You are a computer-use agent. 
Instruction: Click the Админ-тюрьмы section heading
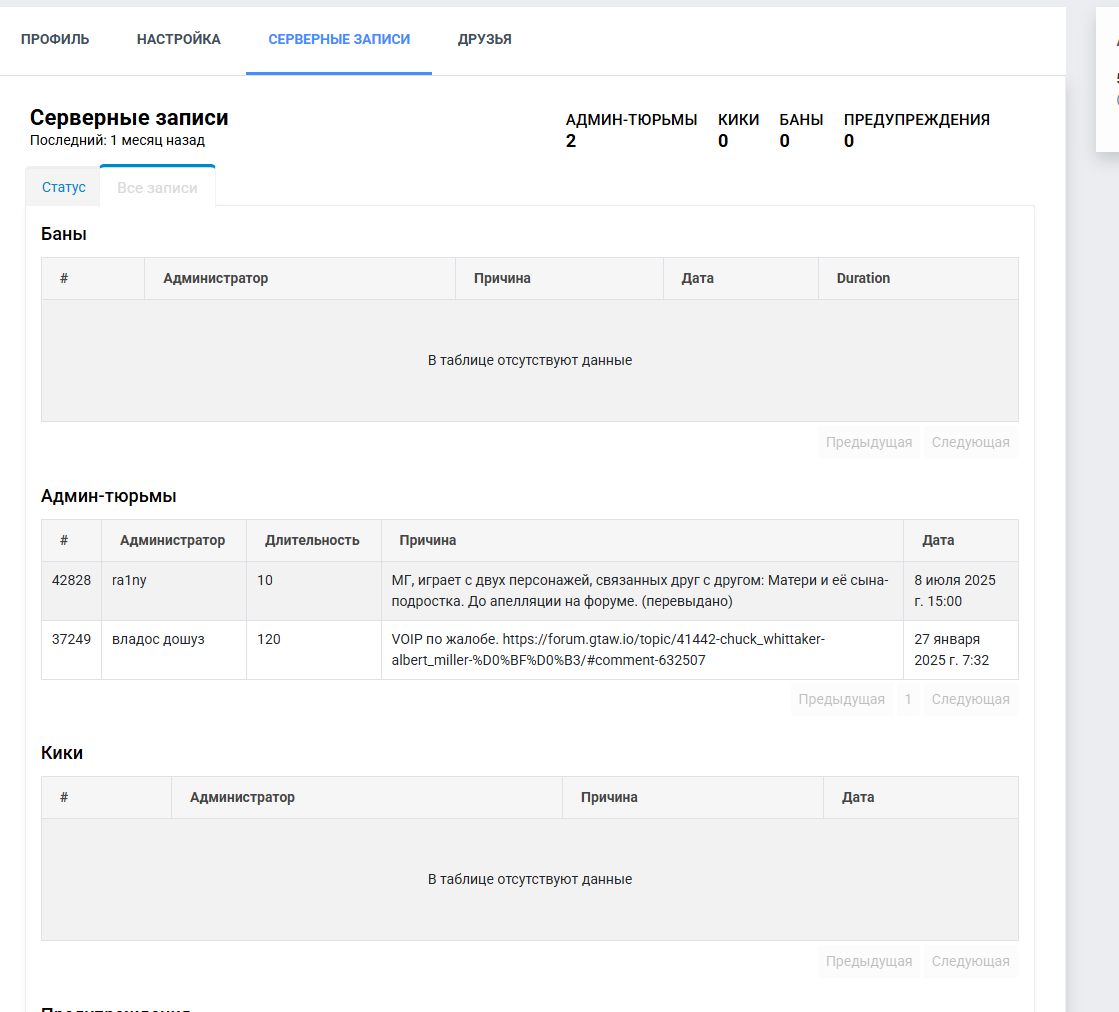108,497
